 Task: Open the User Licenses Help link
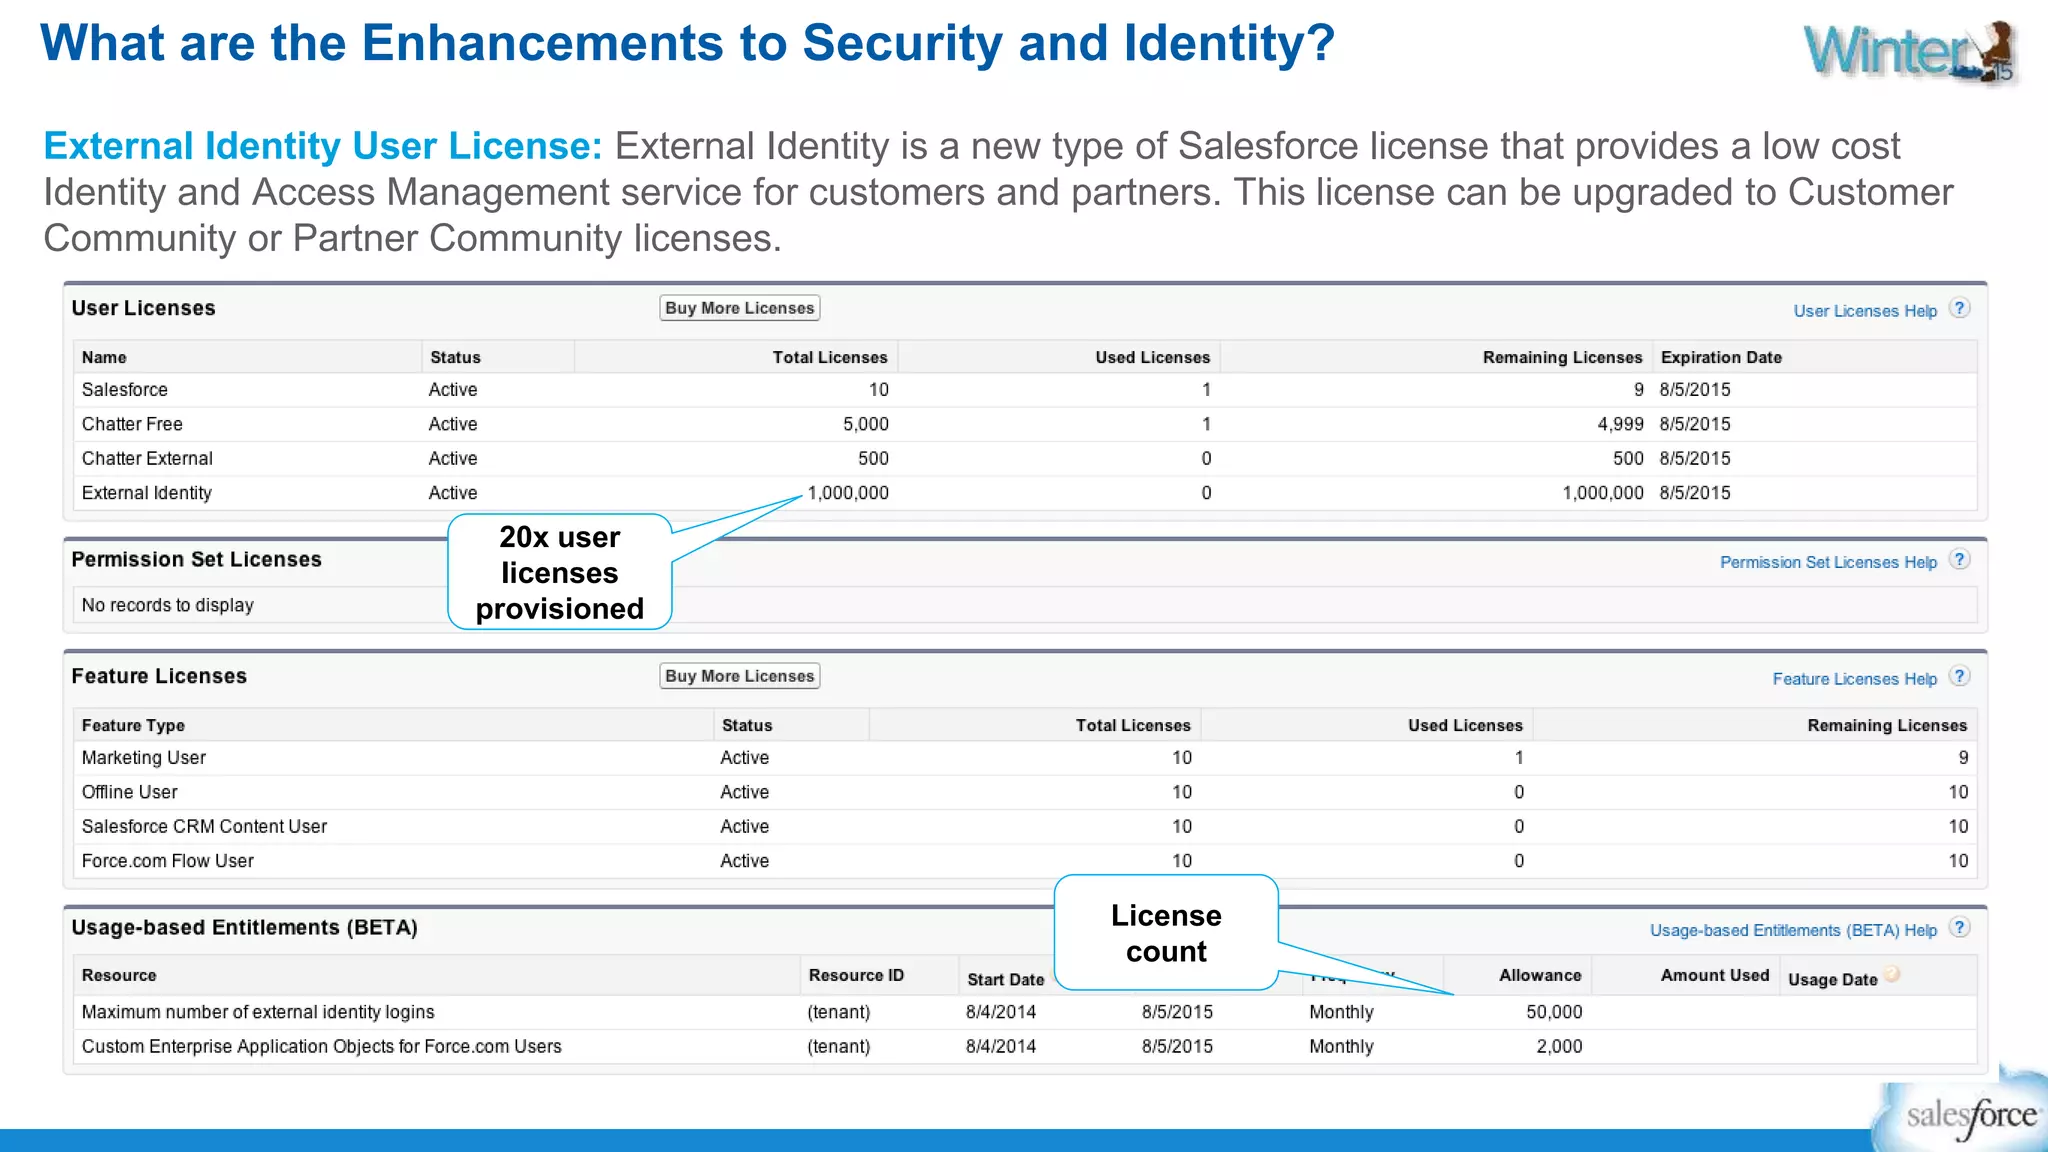pyautogui.click(x=1865, y=311)
